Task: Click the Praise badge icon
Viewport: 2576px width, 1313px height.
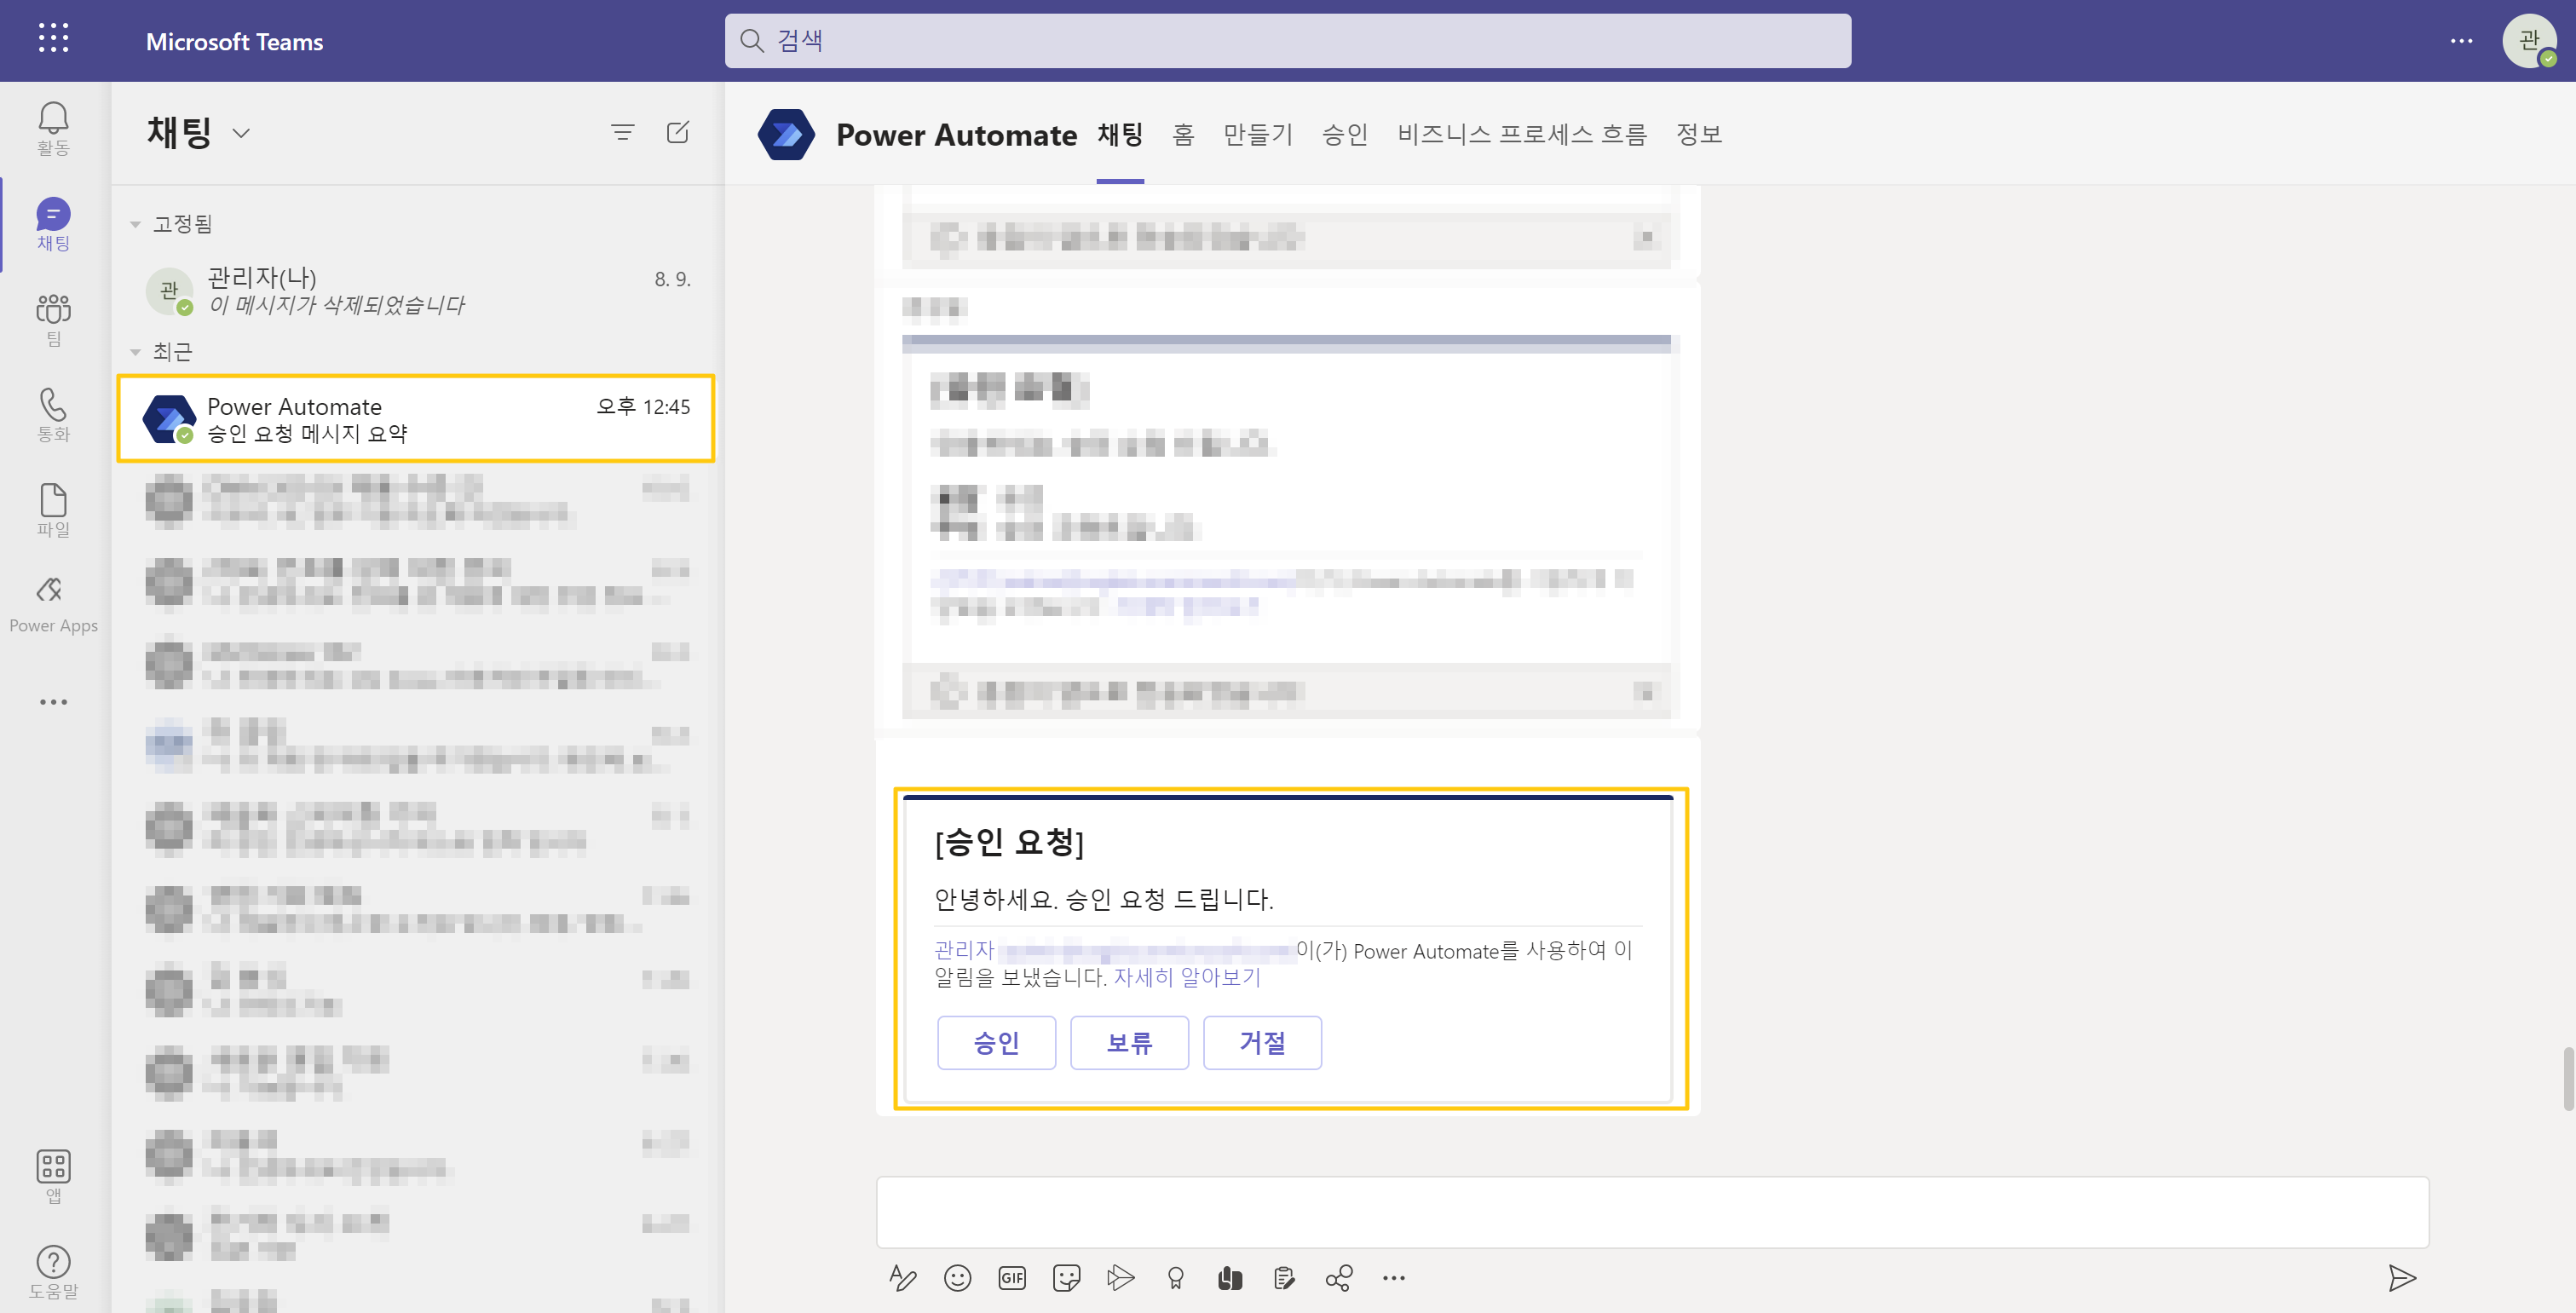Action: (1175, 1277)
